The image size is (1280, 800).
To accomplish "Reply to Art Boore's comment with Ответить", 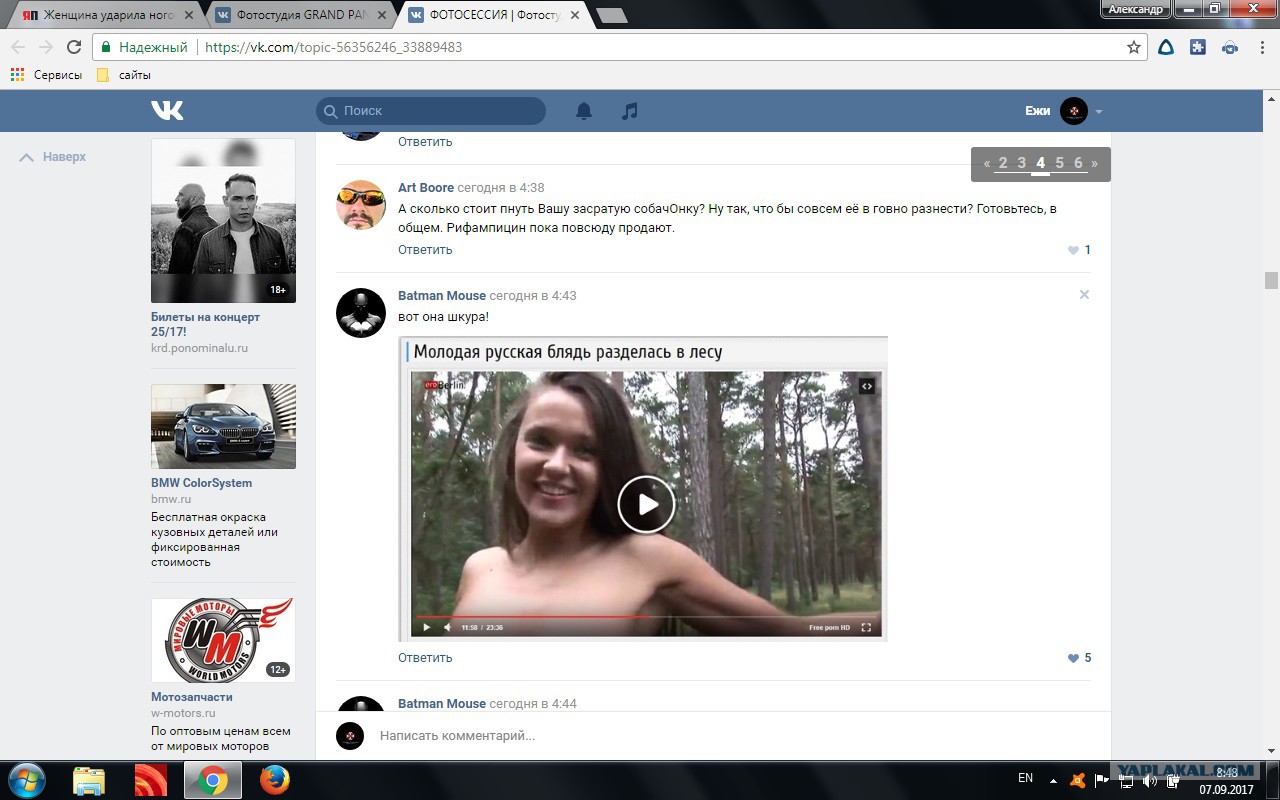I will (x=425, y=250).
